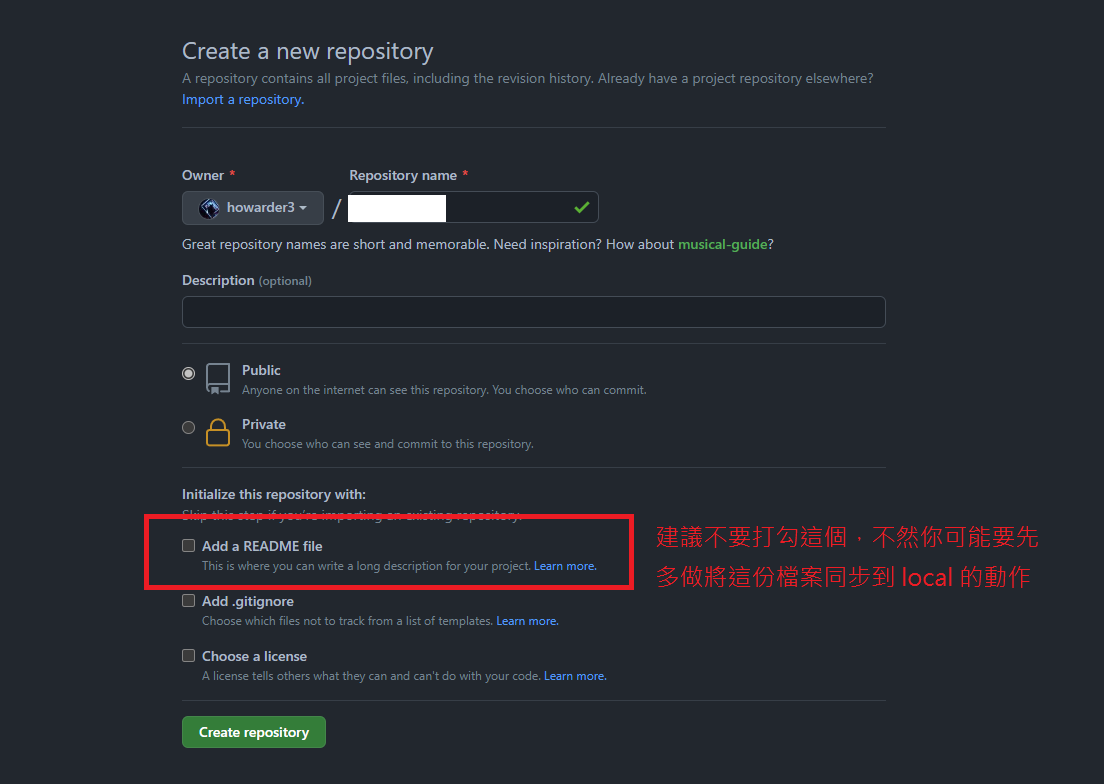The width and height of the screenshot is (1104, 784).
Task: Open Learn more link for license
Action: 575,676
